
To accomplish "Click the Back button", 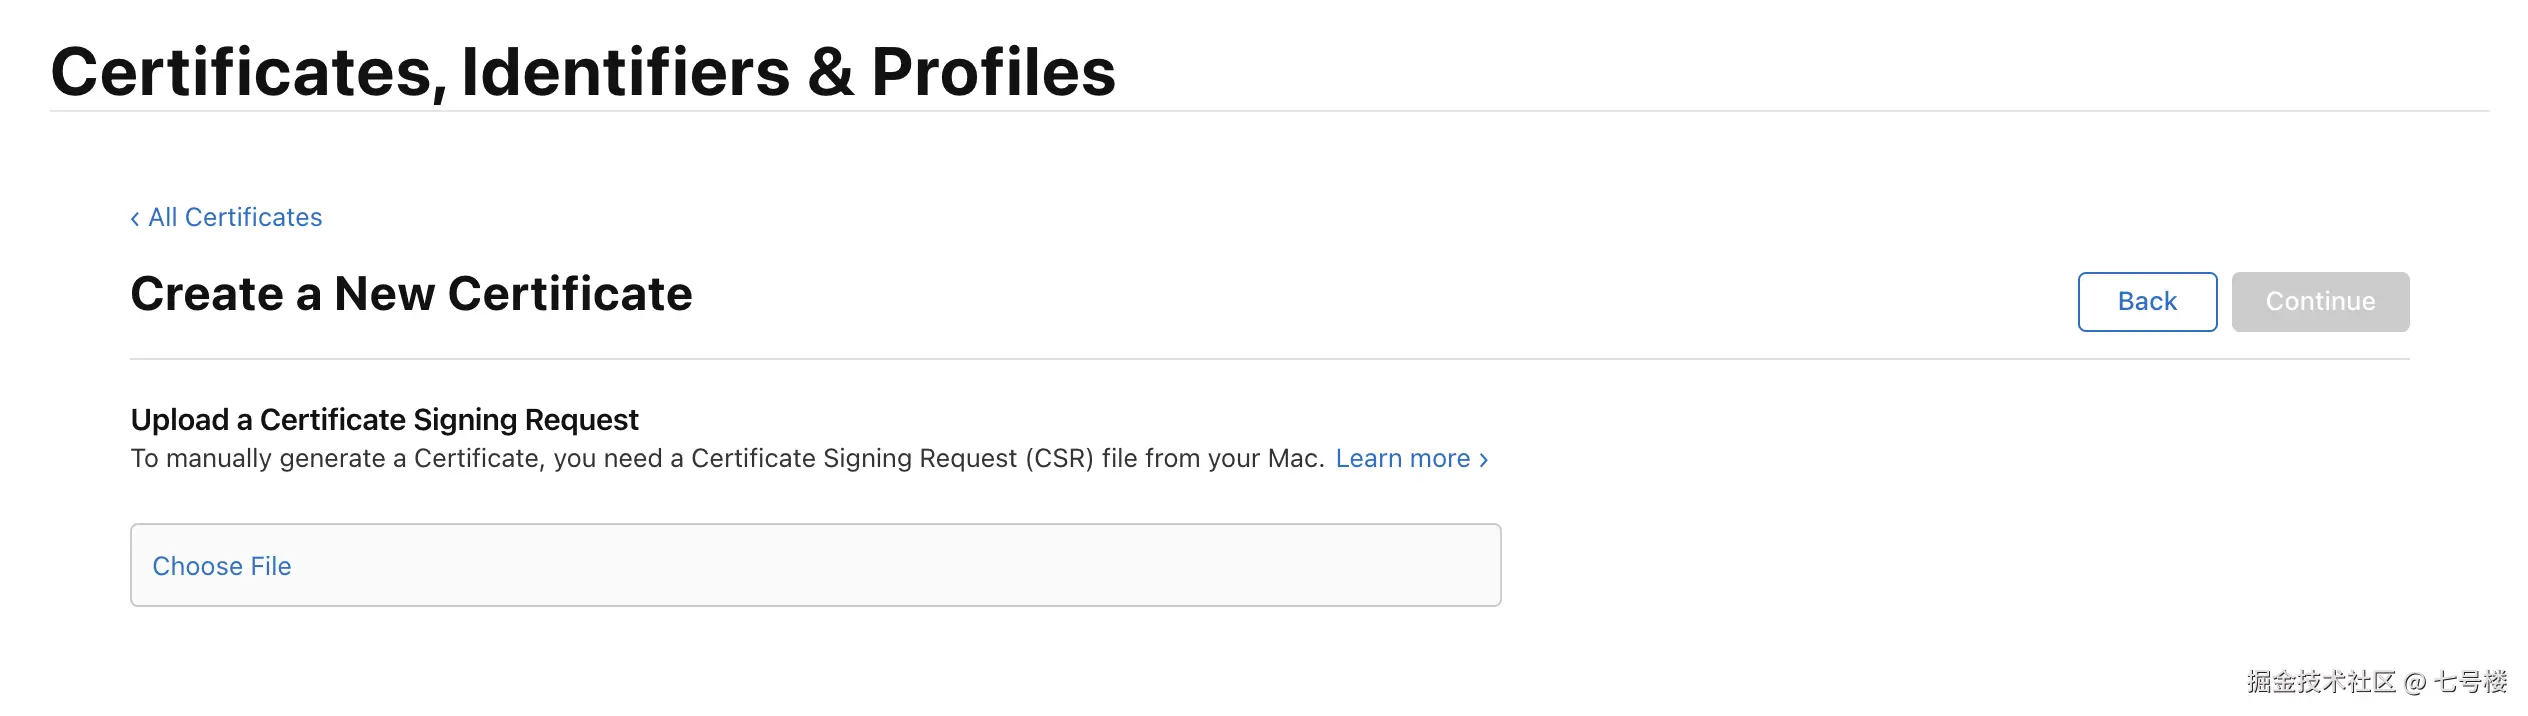I will [2146, 302].
